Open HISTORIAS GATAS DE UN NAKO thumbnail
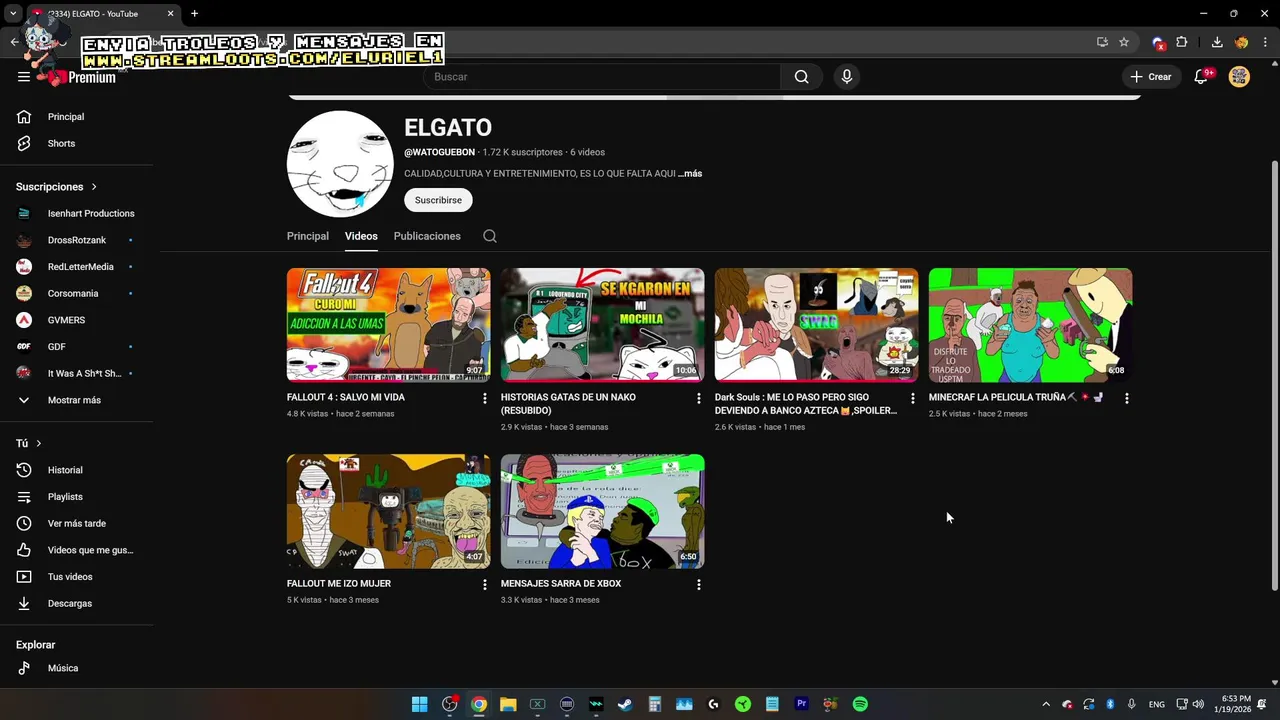Image resolution: width=1280 pixels, height=720 pixels. [x=603, y=325]
